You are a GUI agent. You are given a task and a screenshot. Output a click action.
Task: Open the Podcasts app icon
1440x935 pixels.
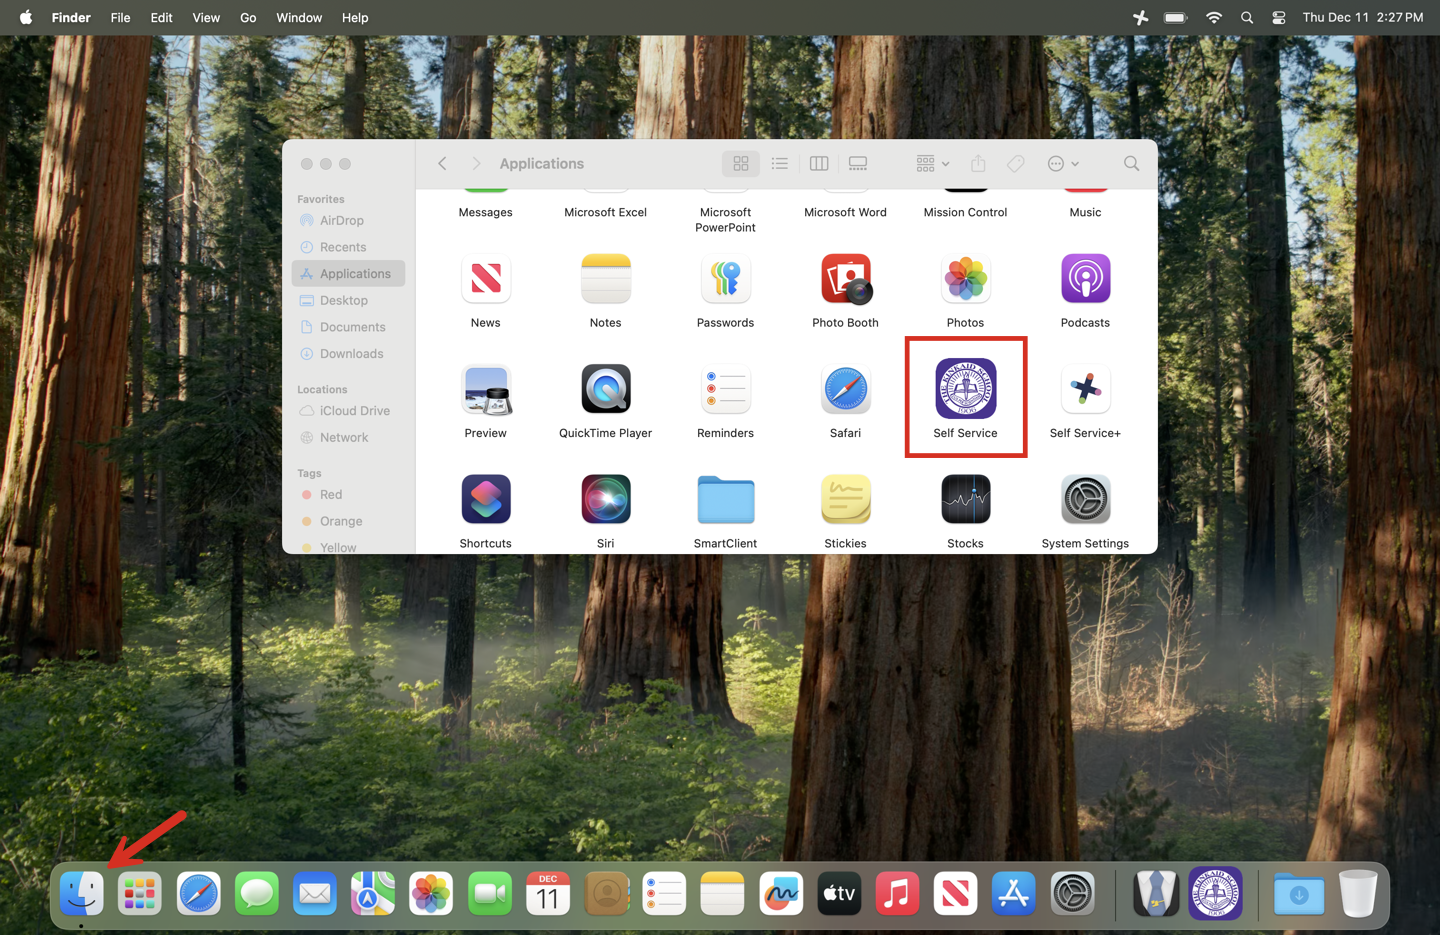[1086, 279]
